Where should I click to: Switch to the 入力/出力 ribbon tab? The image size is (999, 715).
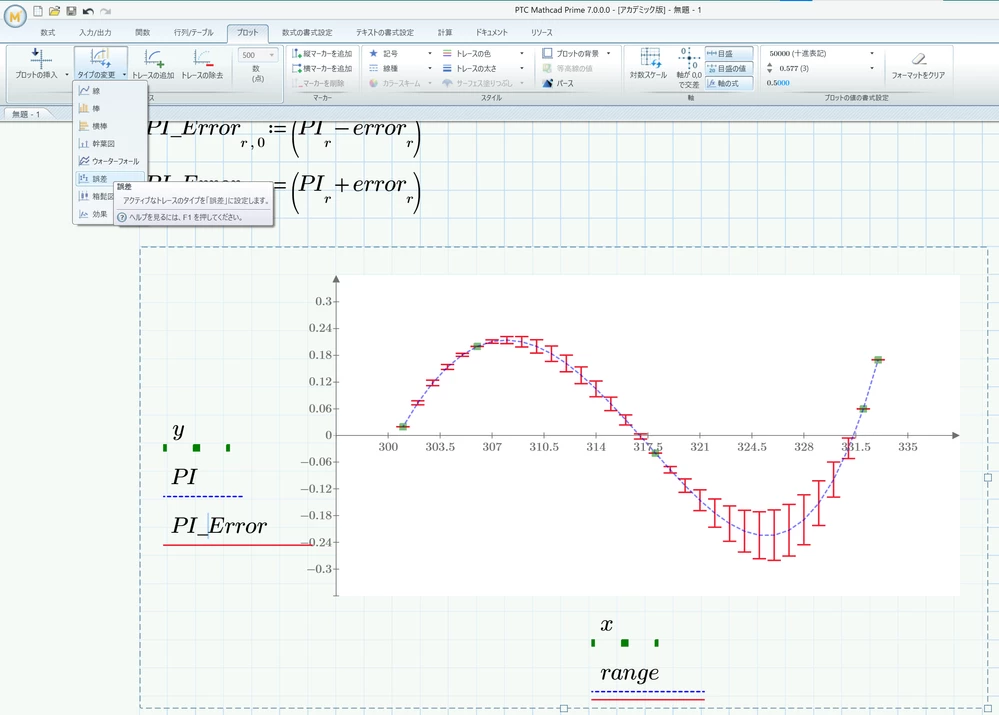(x=95, y=32)
